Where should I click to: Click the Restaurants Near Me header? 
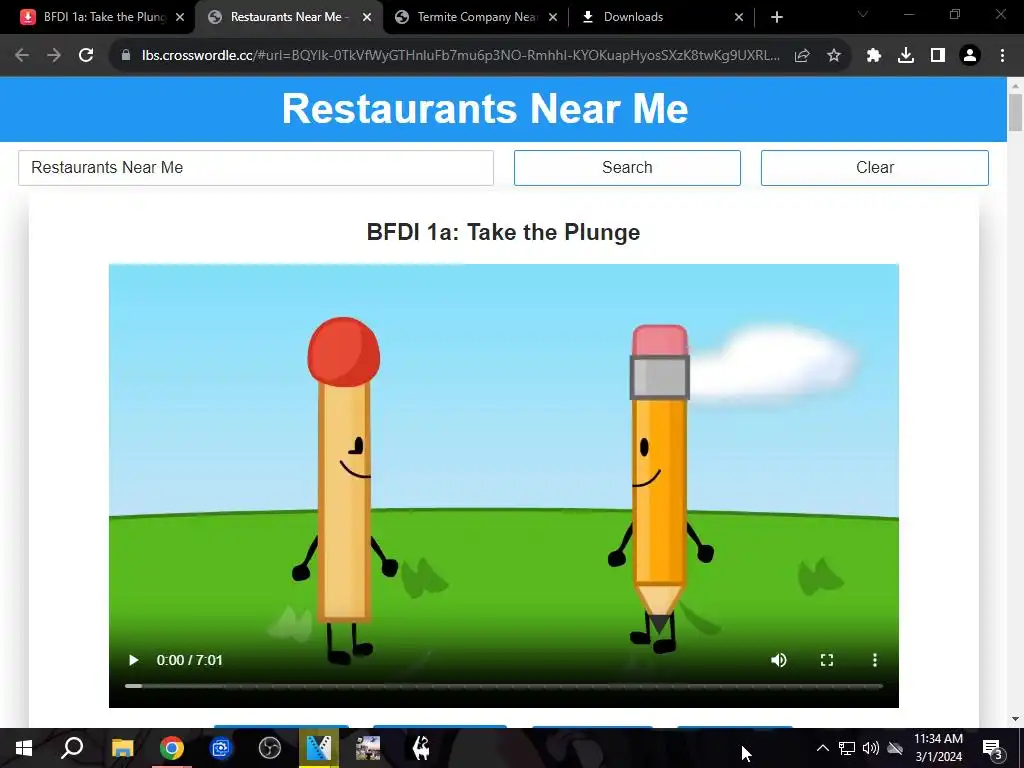(x=485, y=108)
